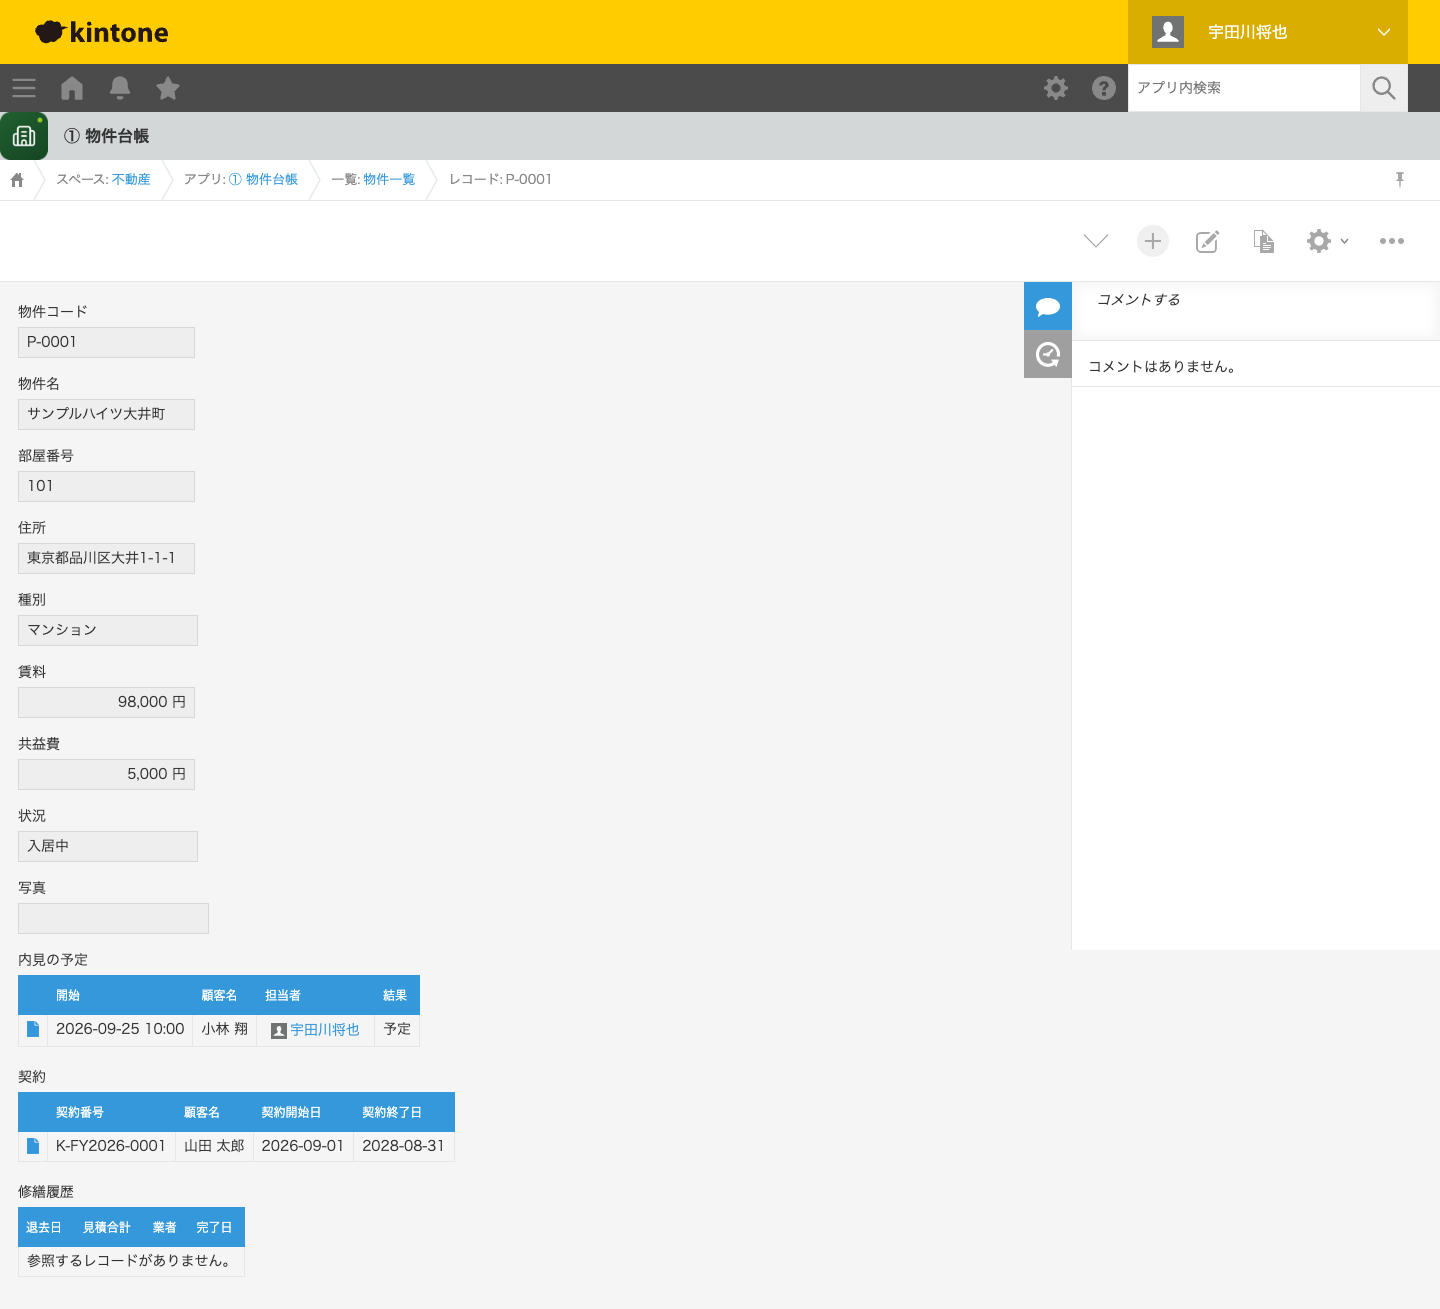Open kintone settings gear in header
Viewport: 1440px width, 1309px height.
pos(1056,88)
